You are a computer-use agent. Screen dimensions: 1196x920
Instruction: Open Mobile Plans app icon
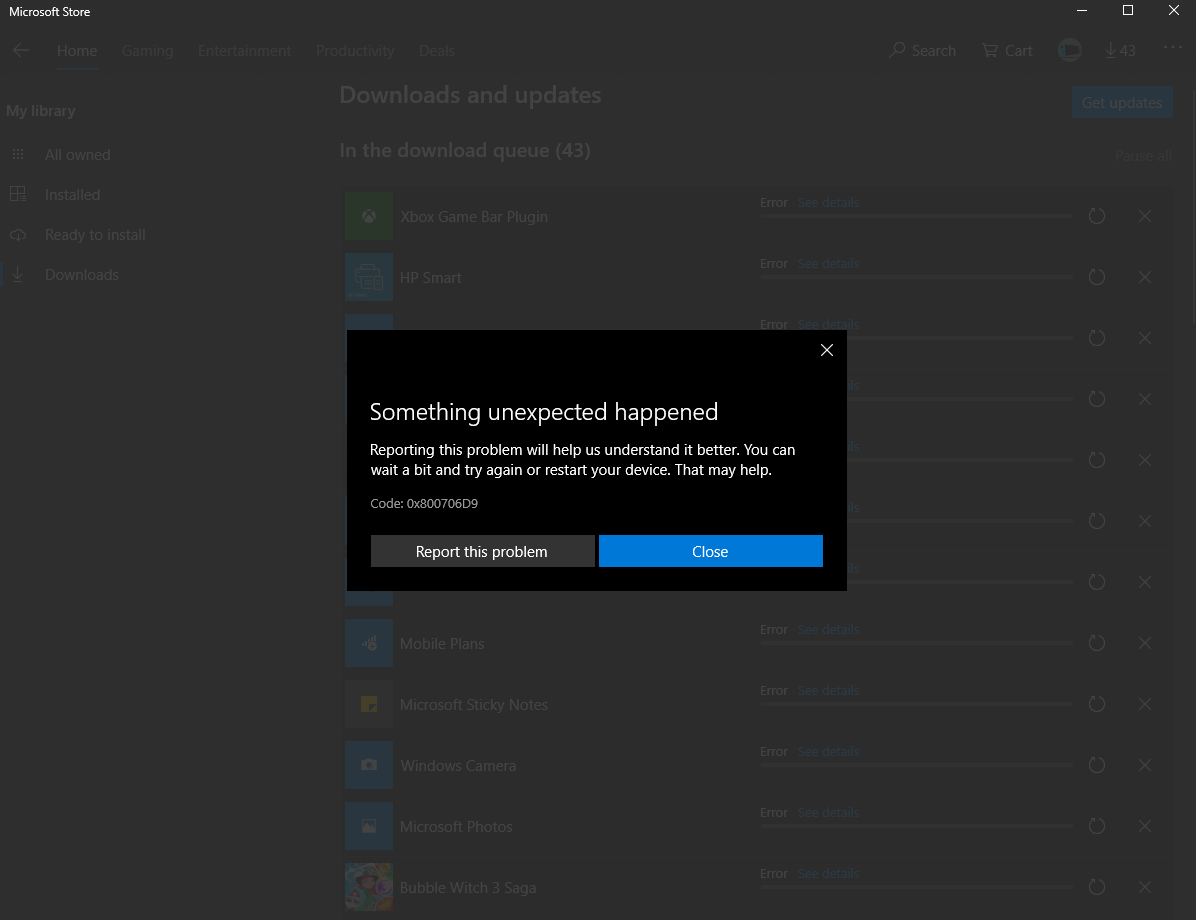(x=369, y=643)
